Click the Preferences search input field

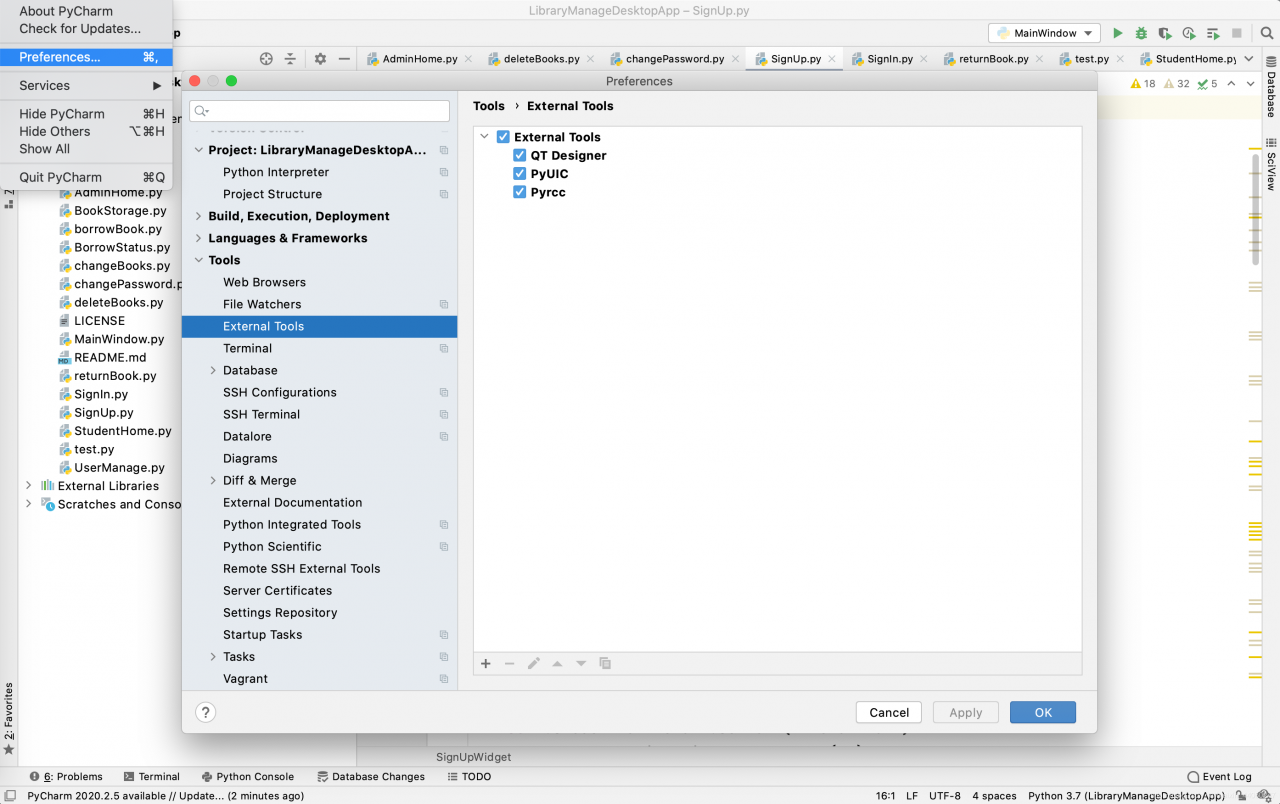tap(320, 110)
